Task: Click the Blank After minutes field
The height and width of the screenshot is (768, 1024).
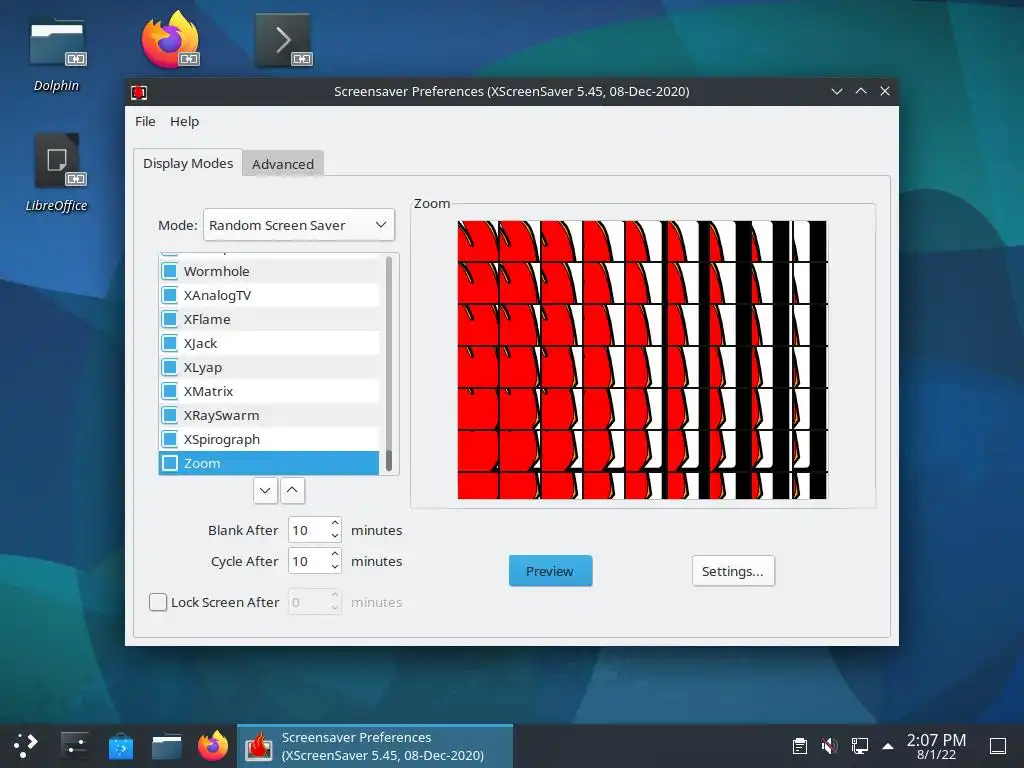Action: click(308, 530)
